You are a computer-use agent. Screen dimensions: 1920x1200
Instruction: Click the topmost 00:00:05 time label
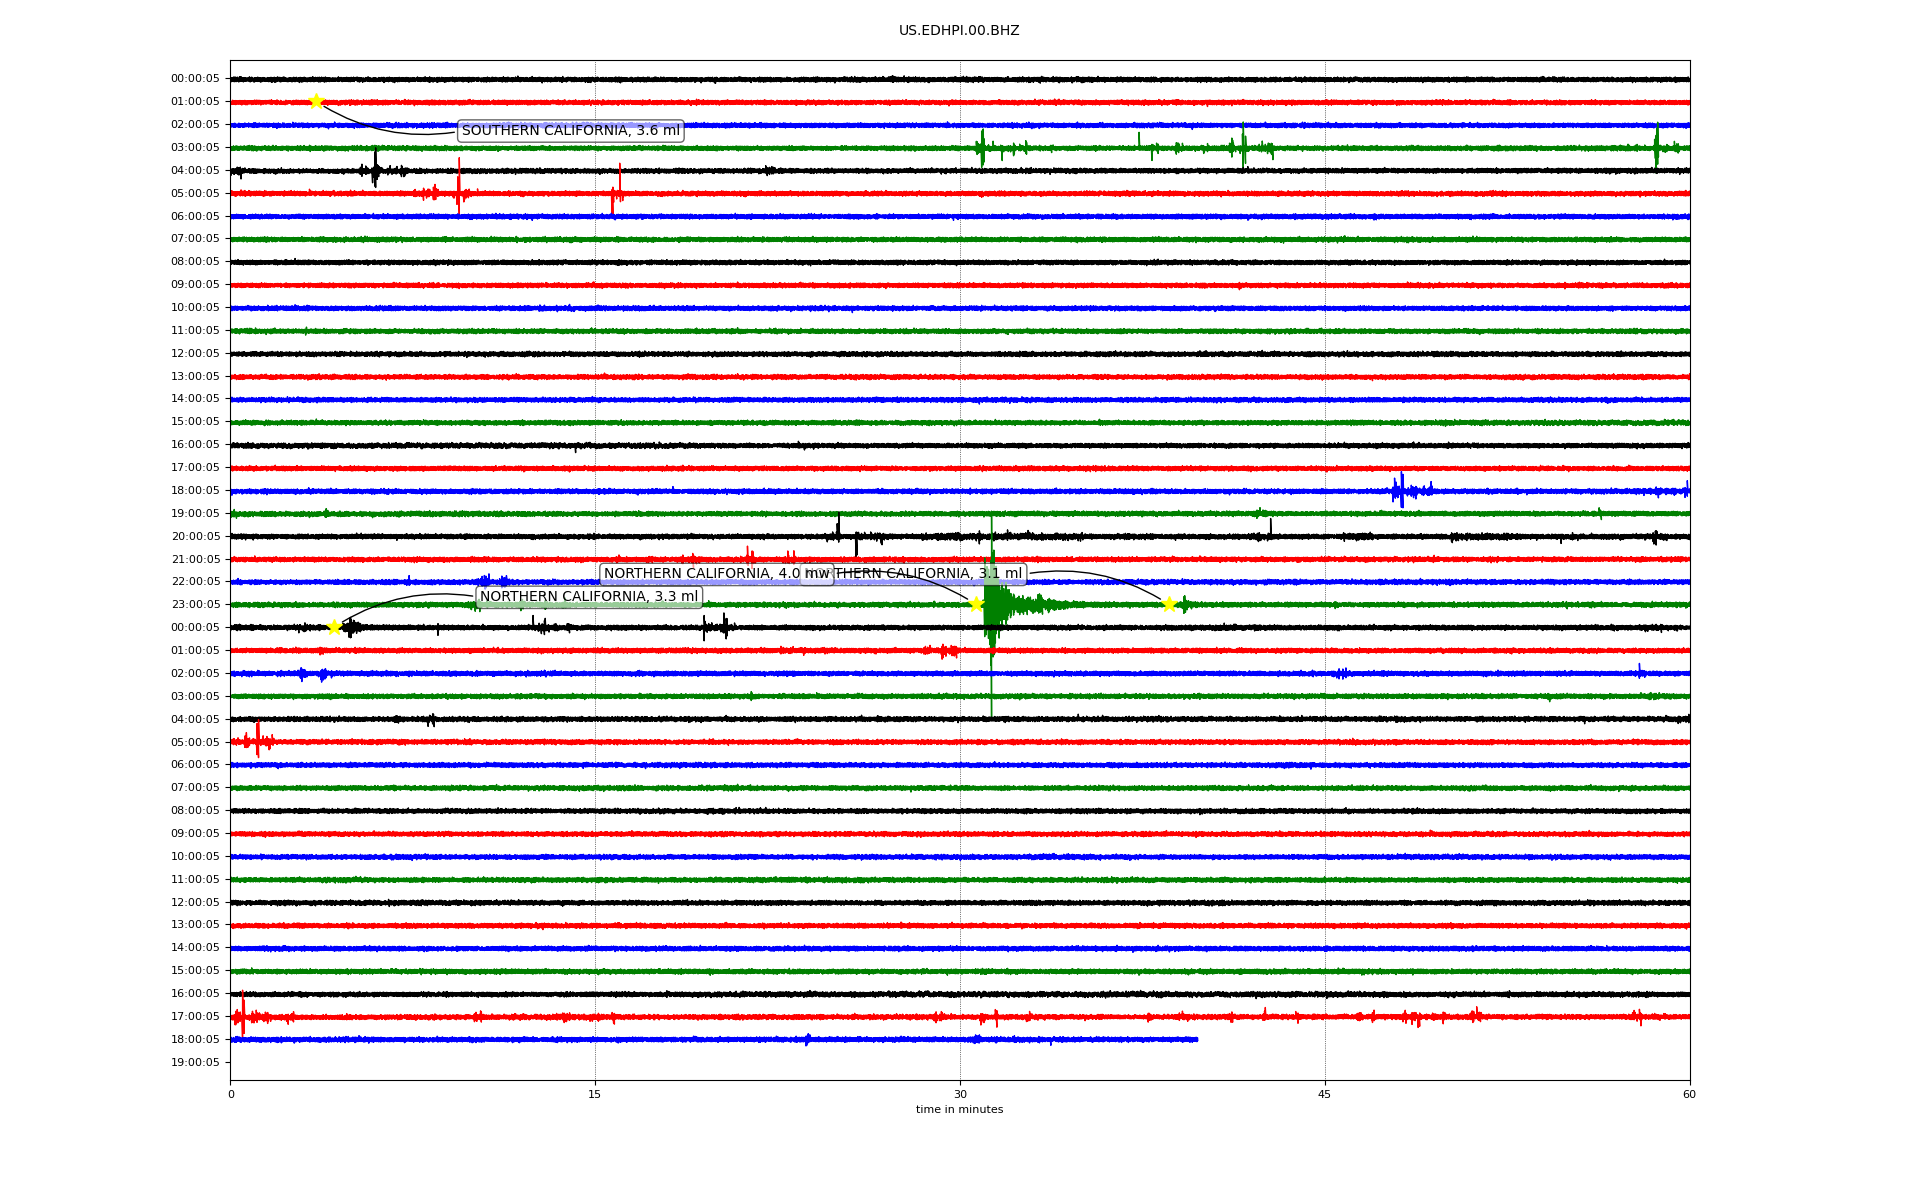click(x=195, y=79)
